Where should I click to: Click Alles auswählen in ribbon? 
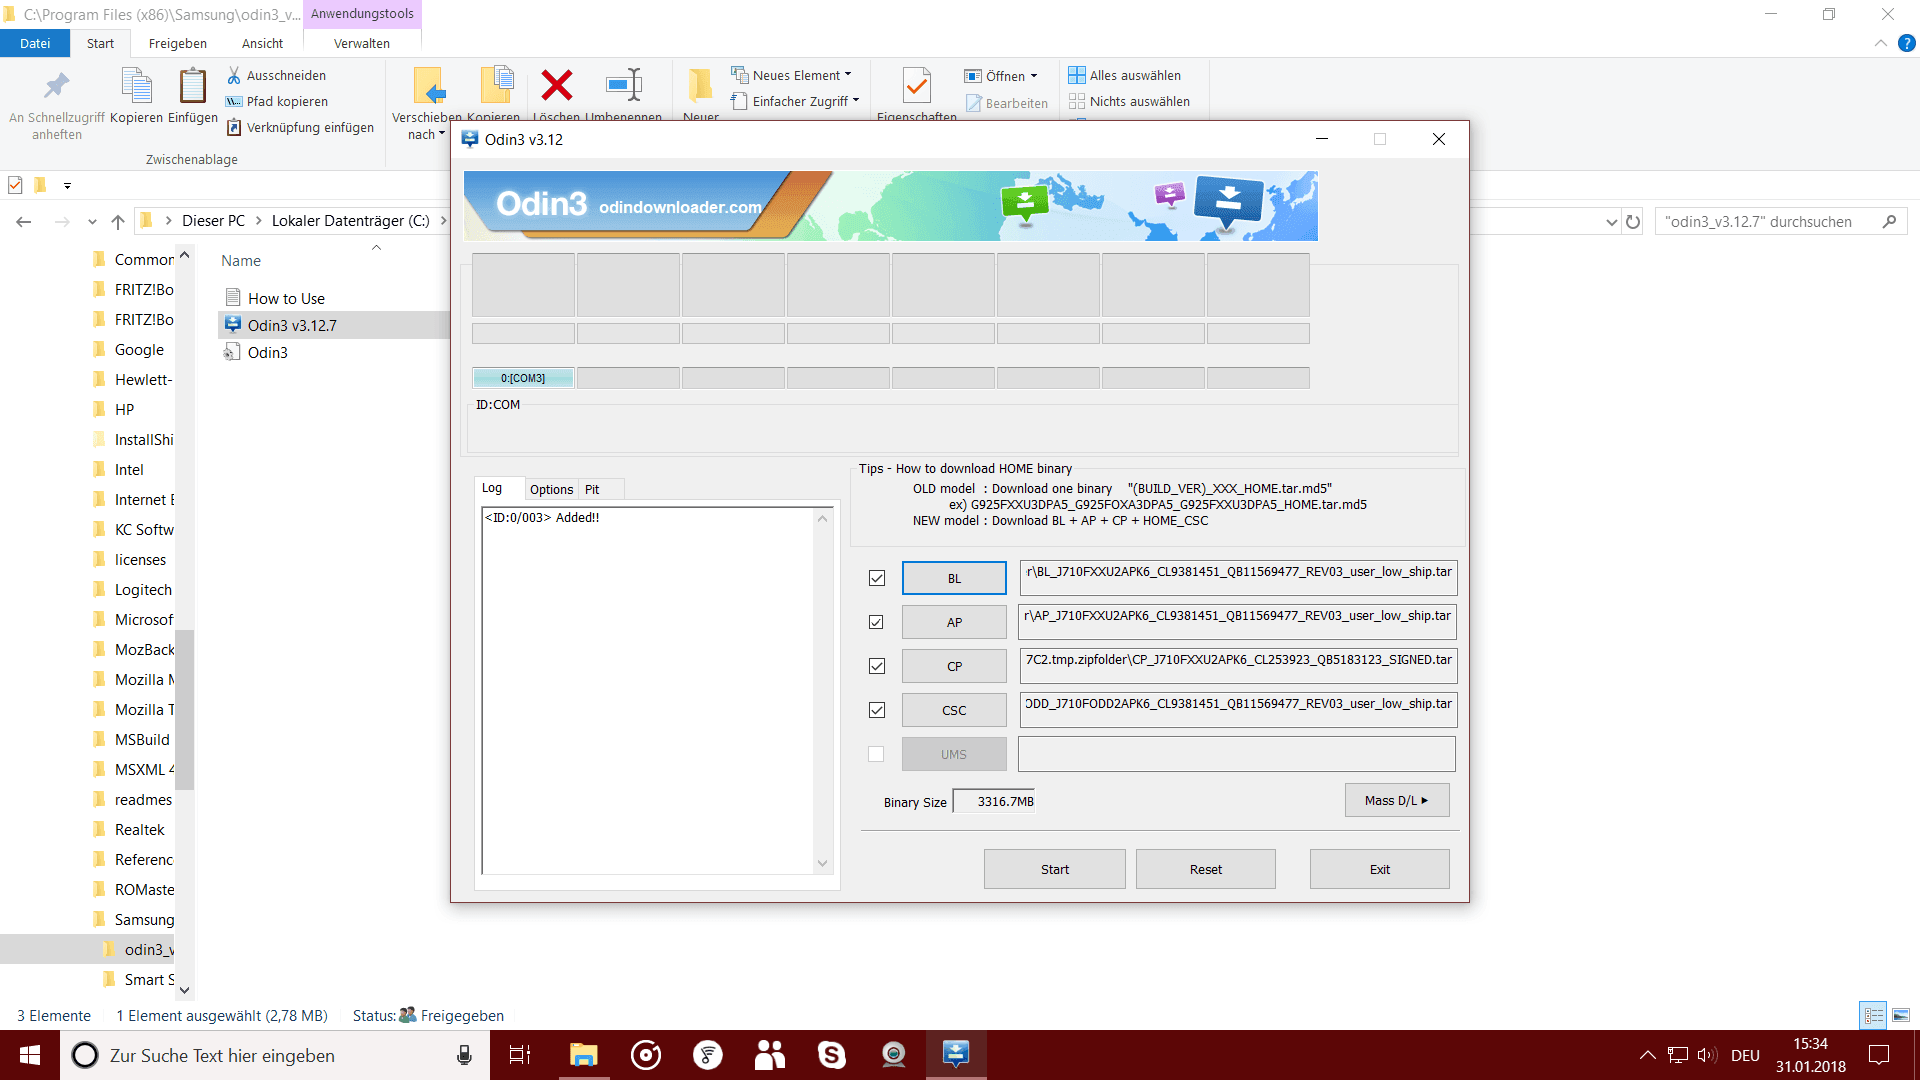[1125, 75]
